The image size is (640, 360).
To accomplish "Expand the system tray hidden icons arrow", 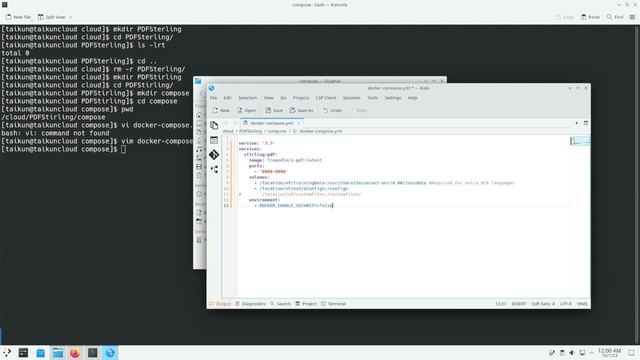I will (x=591, y=353).
